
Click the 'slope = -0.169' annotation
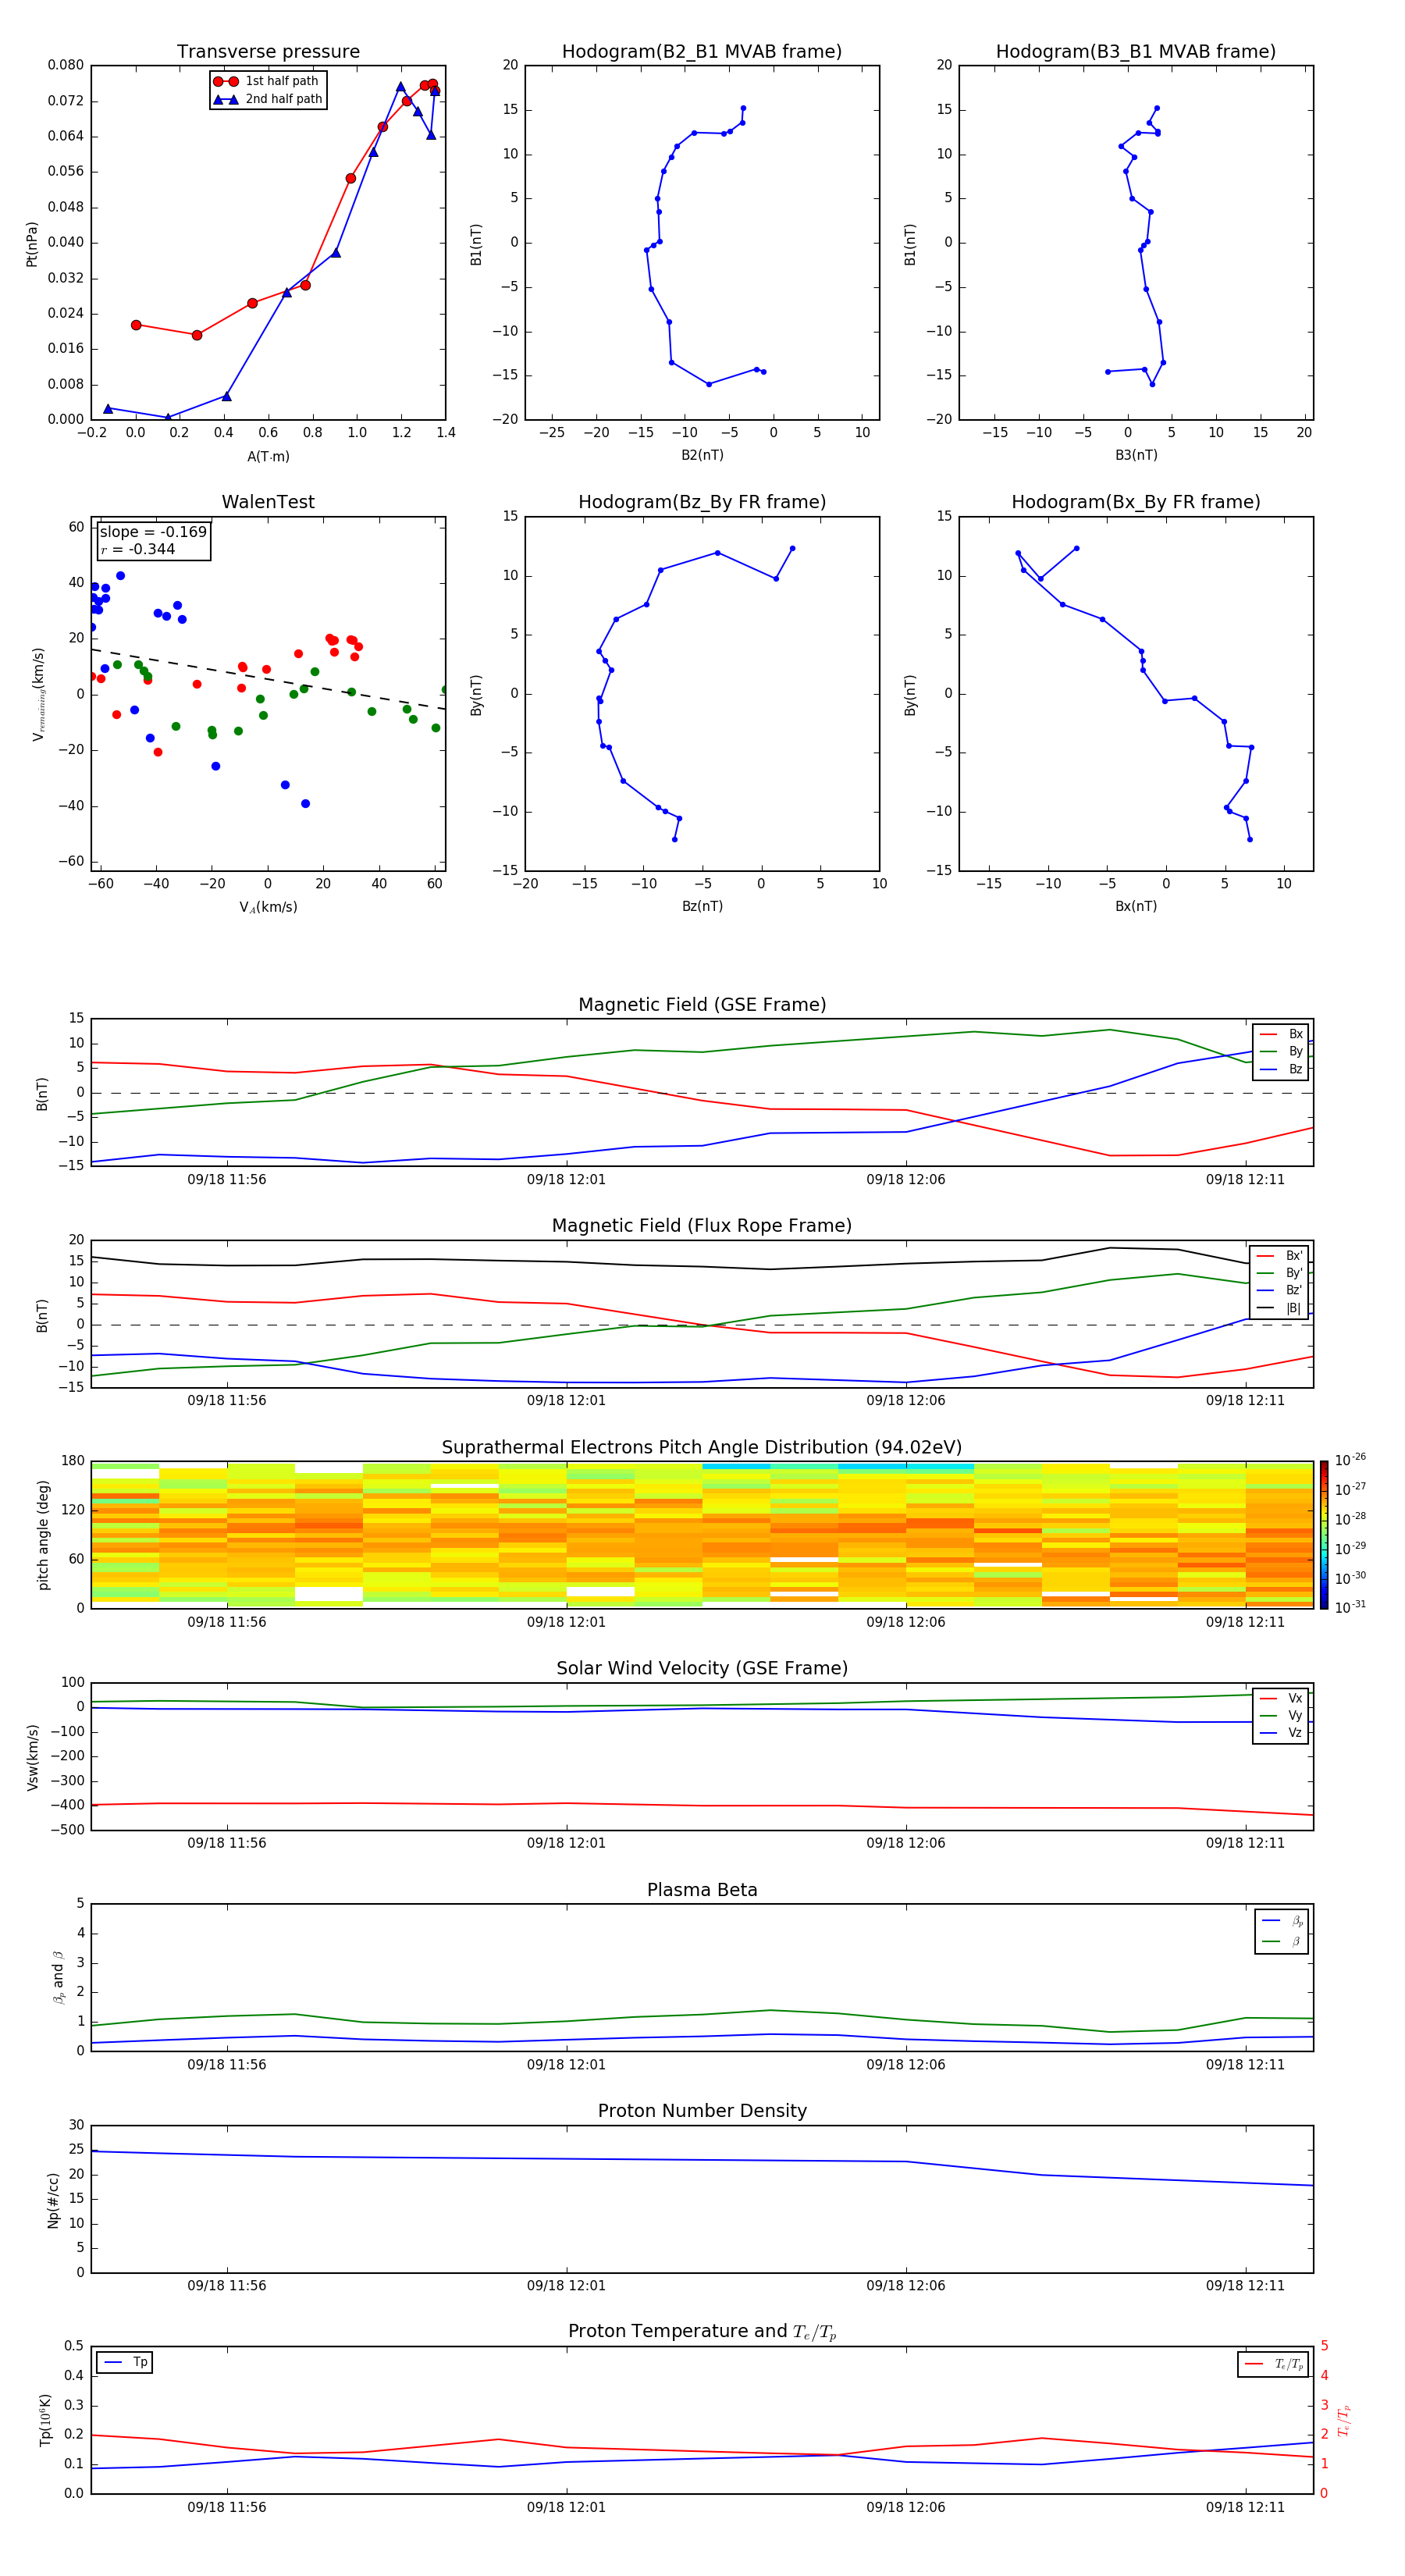coord(153,532)
